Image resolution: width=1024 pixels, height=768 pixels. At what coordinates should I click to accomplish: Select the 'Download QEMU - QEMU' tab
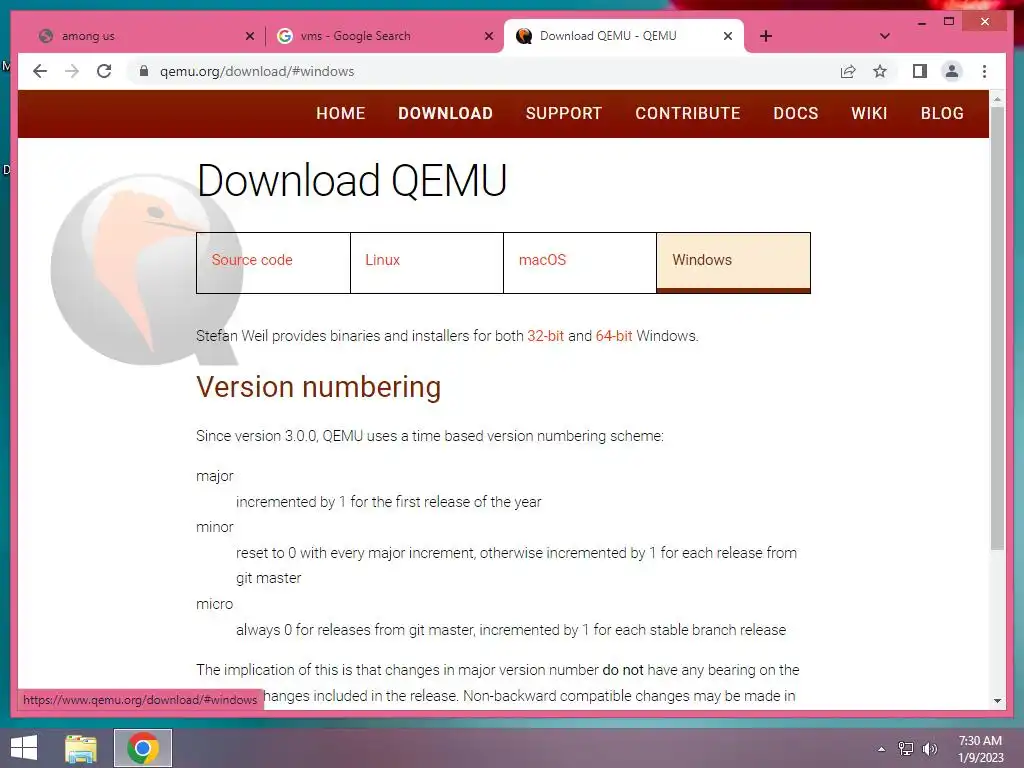[624, 36]
